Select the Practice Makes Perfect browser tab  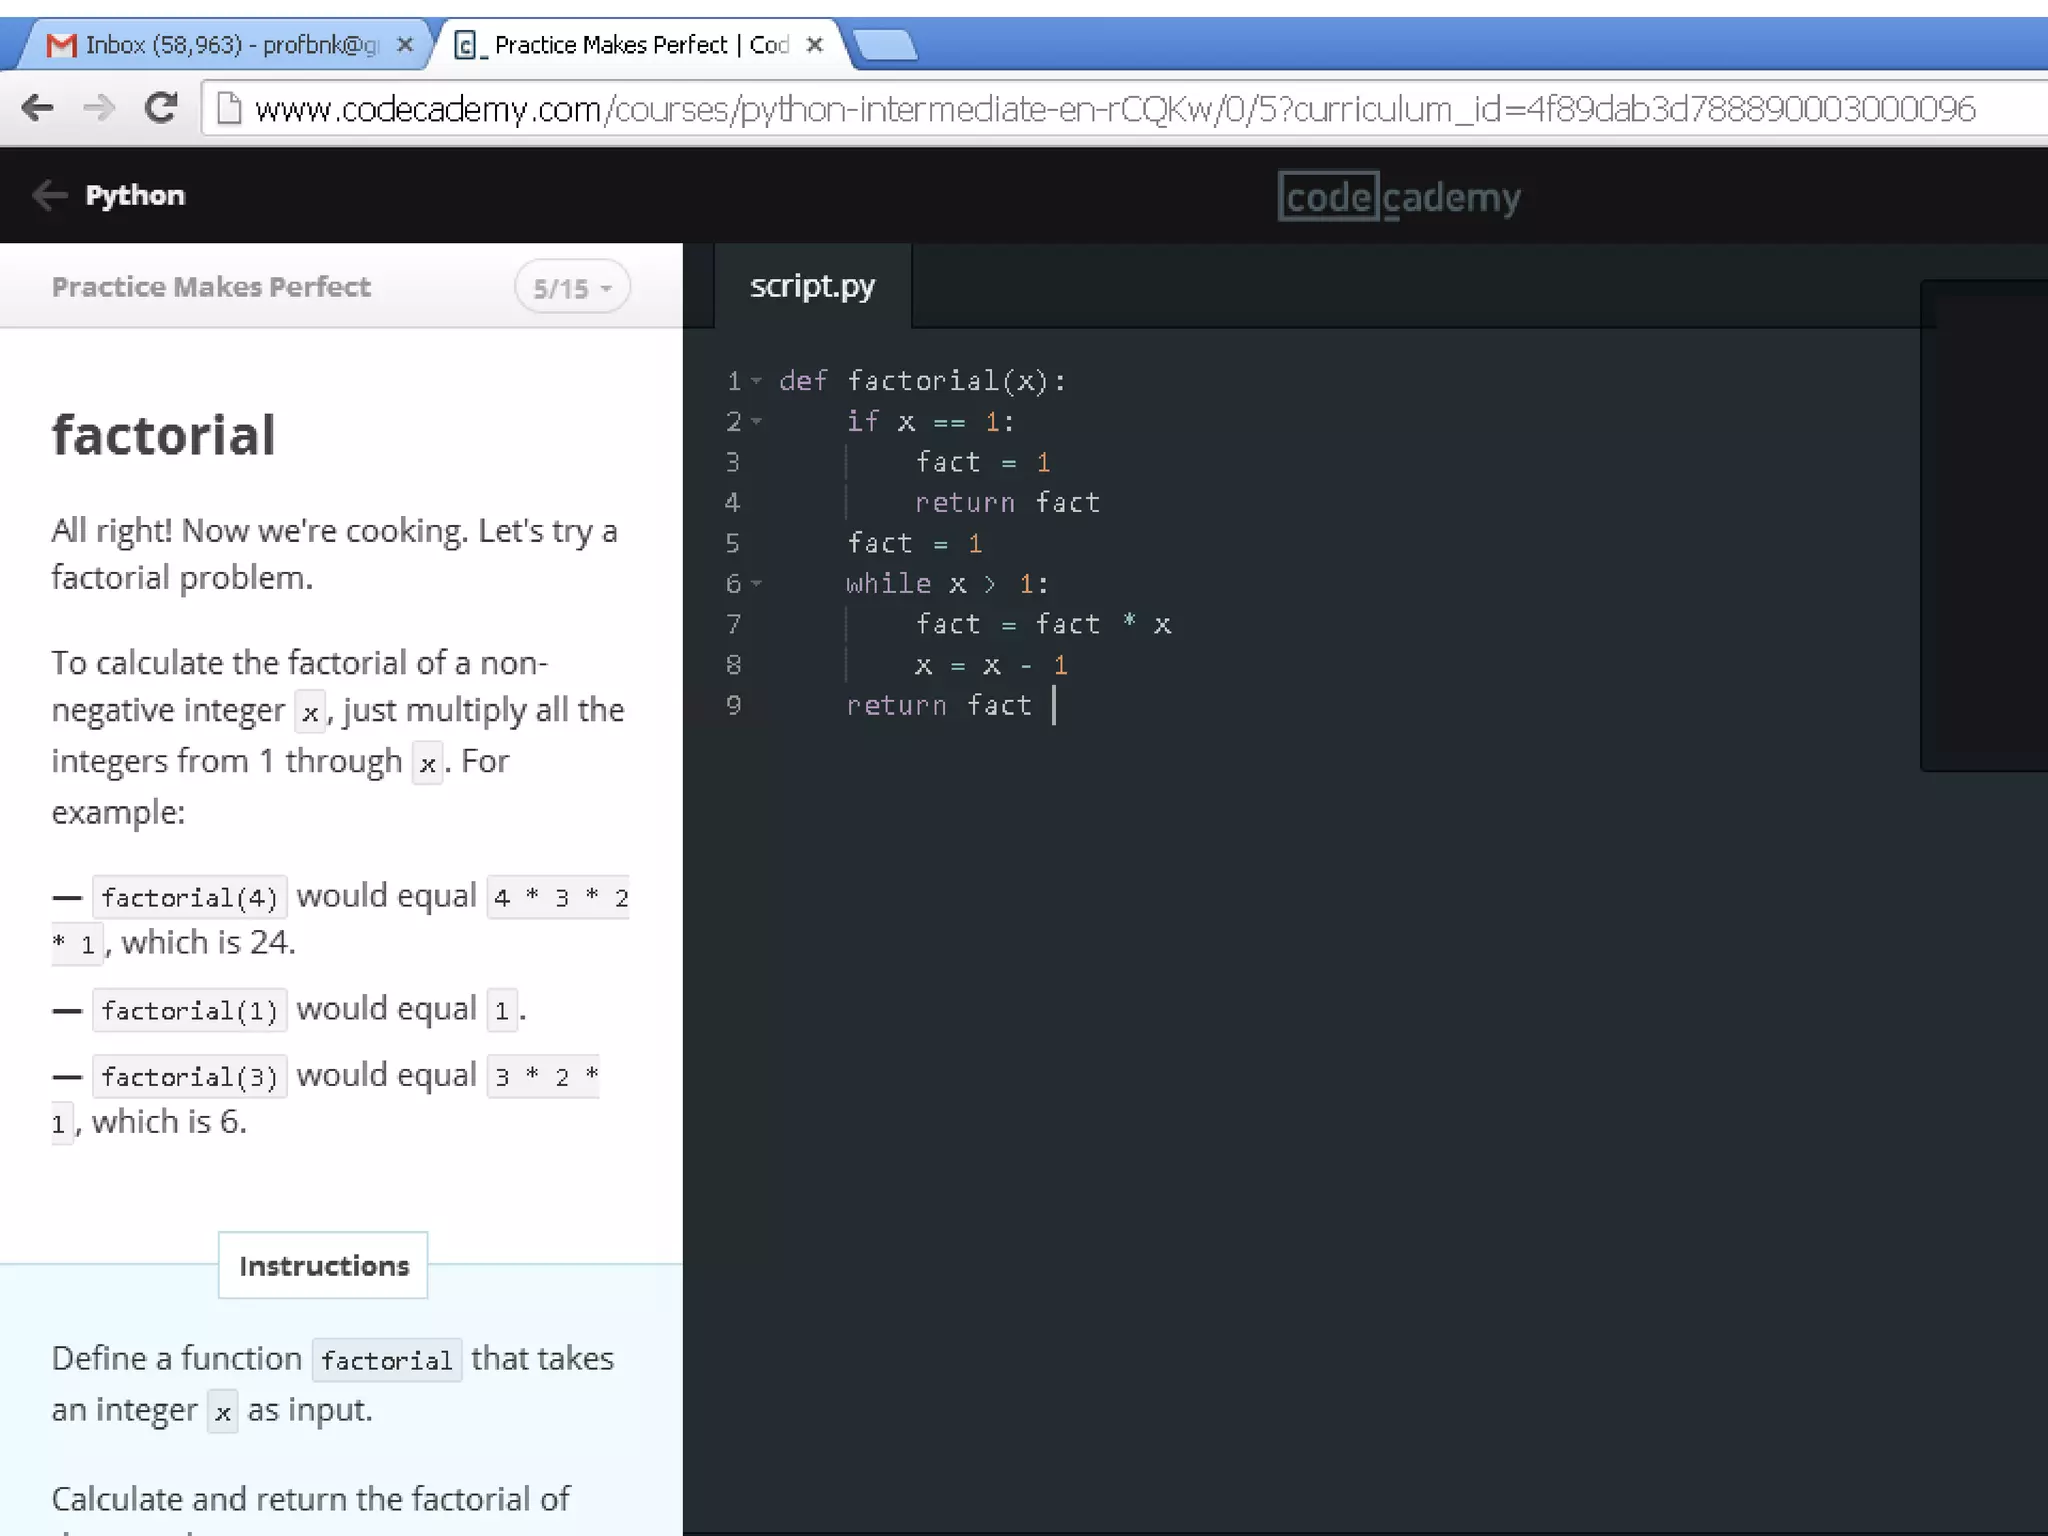640,45
